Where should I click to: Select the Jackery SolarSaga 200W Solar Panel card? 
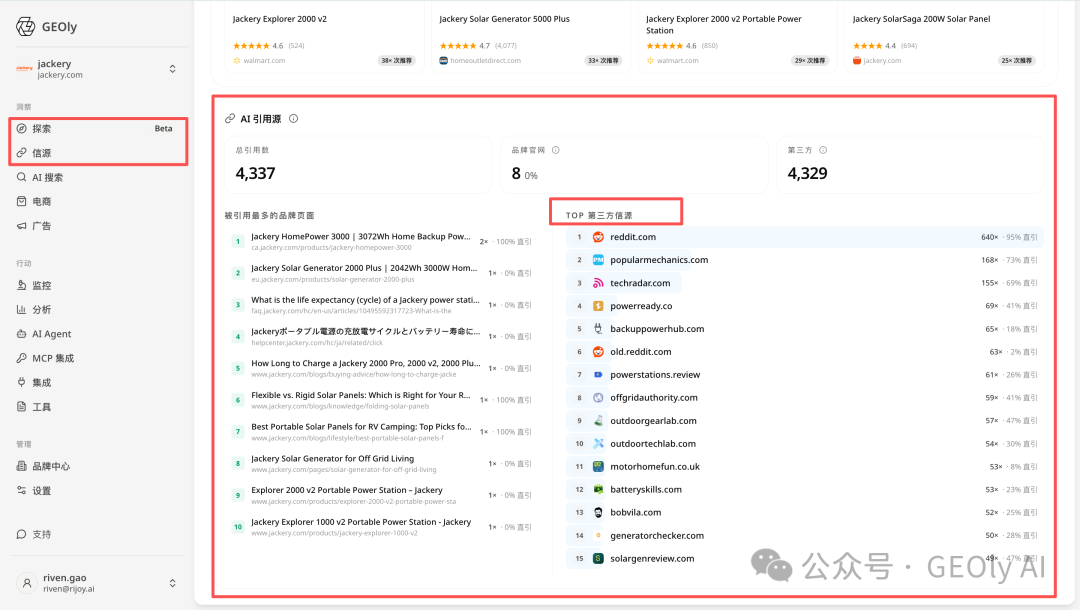tap(944, 36)
